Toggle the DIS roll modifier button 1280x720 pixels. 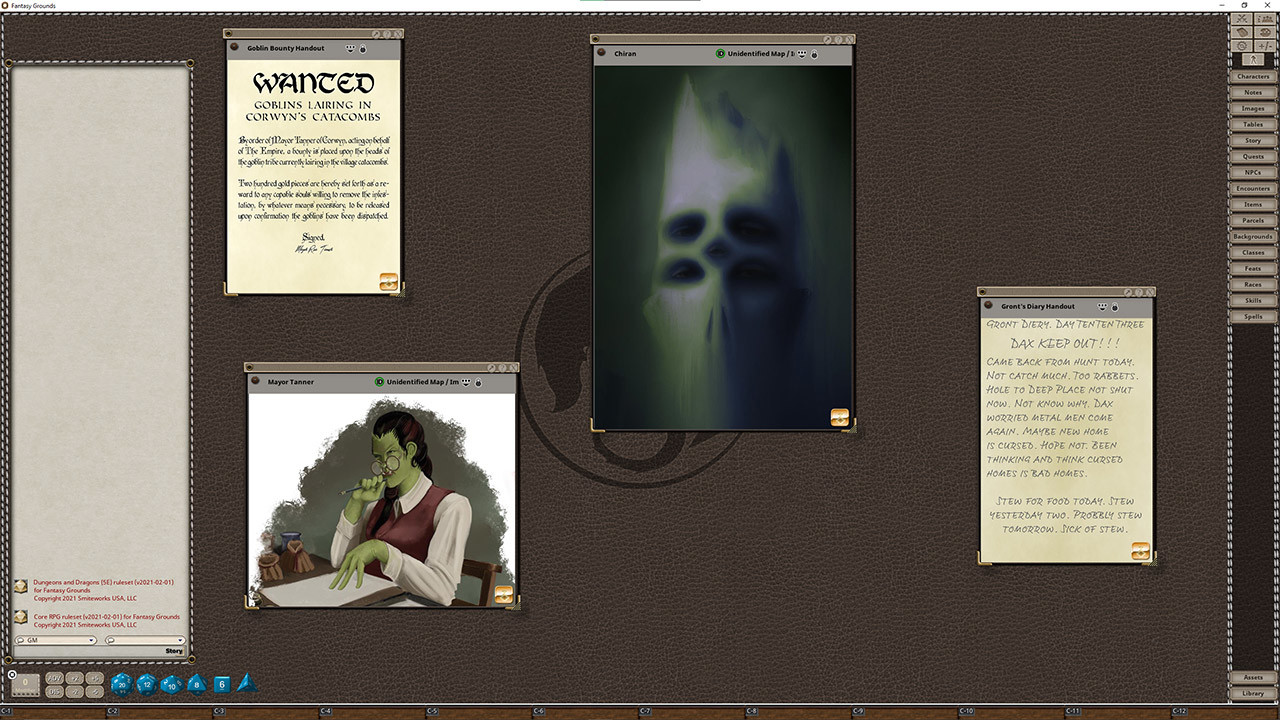pyautogui.click(x=55, y=691)
